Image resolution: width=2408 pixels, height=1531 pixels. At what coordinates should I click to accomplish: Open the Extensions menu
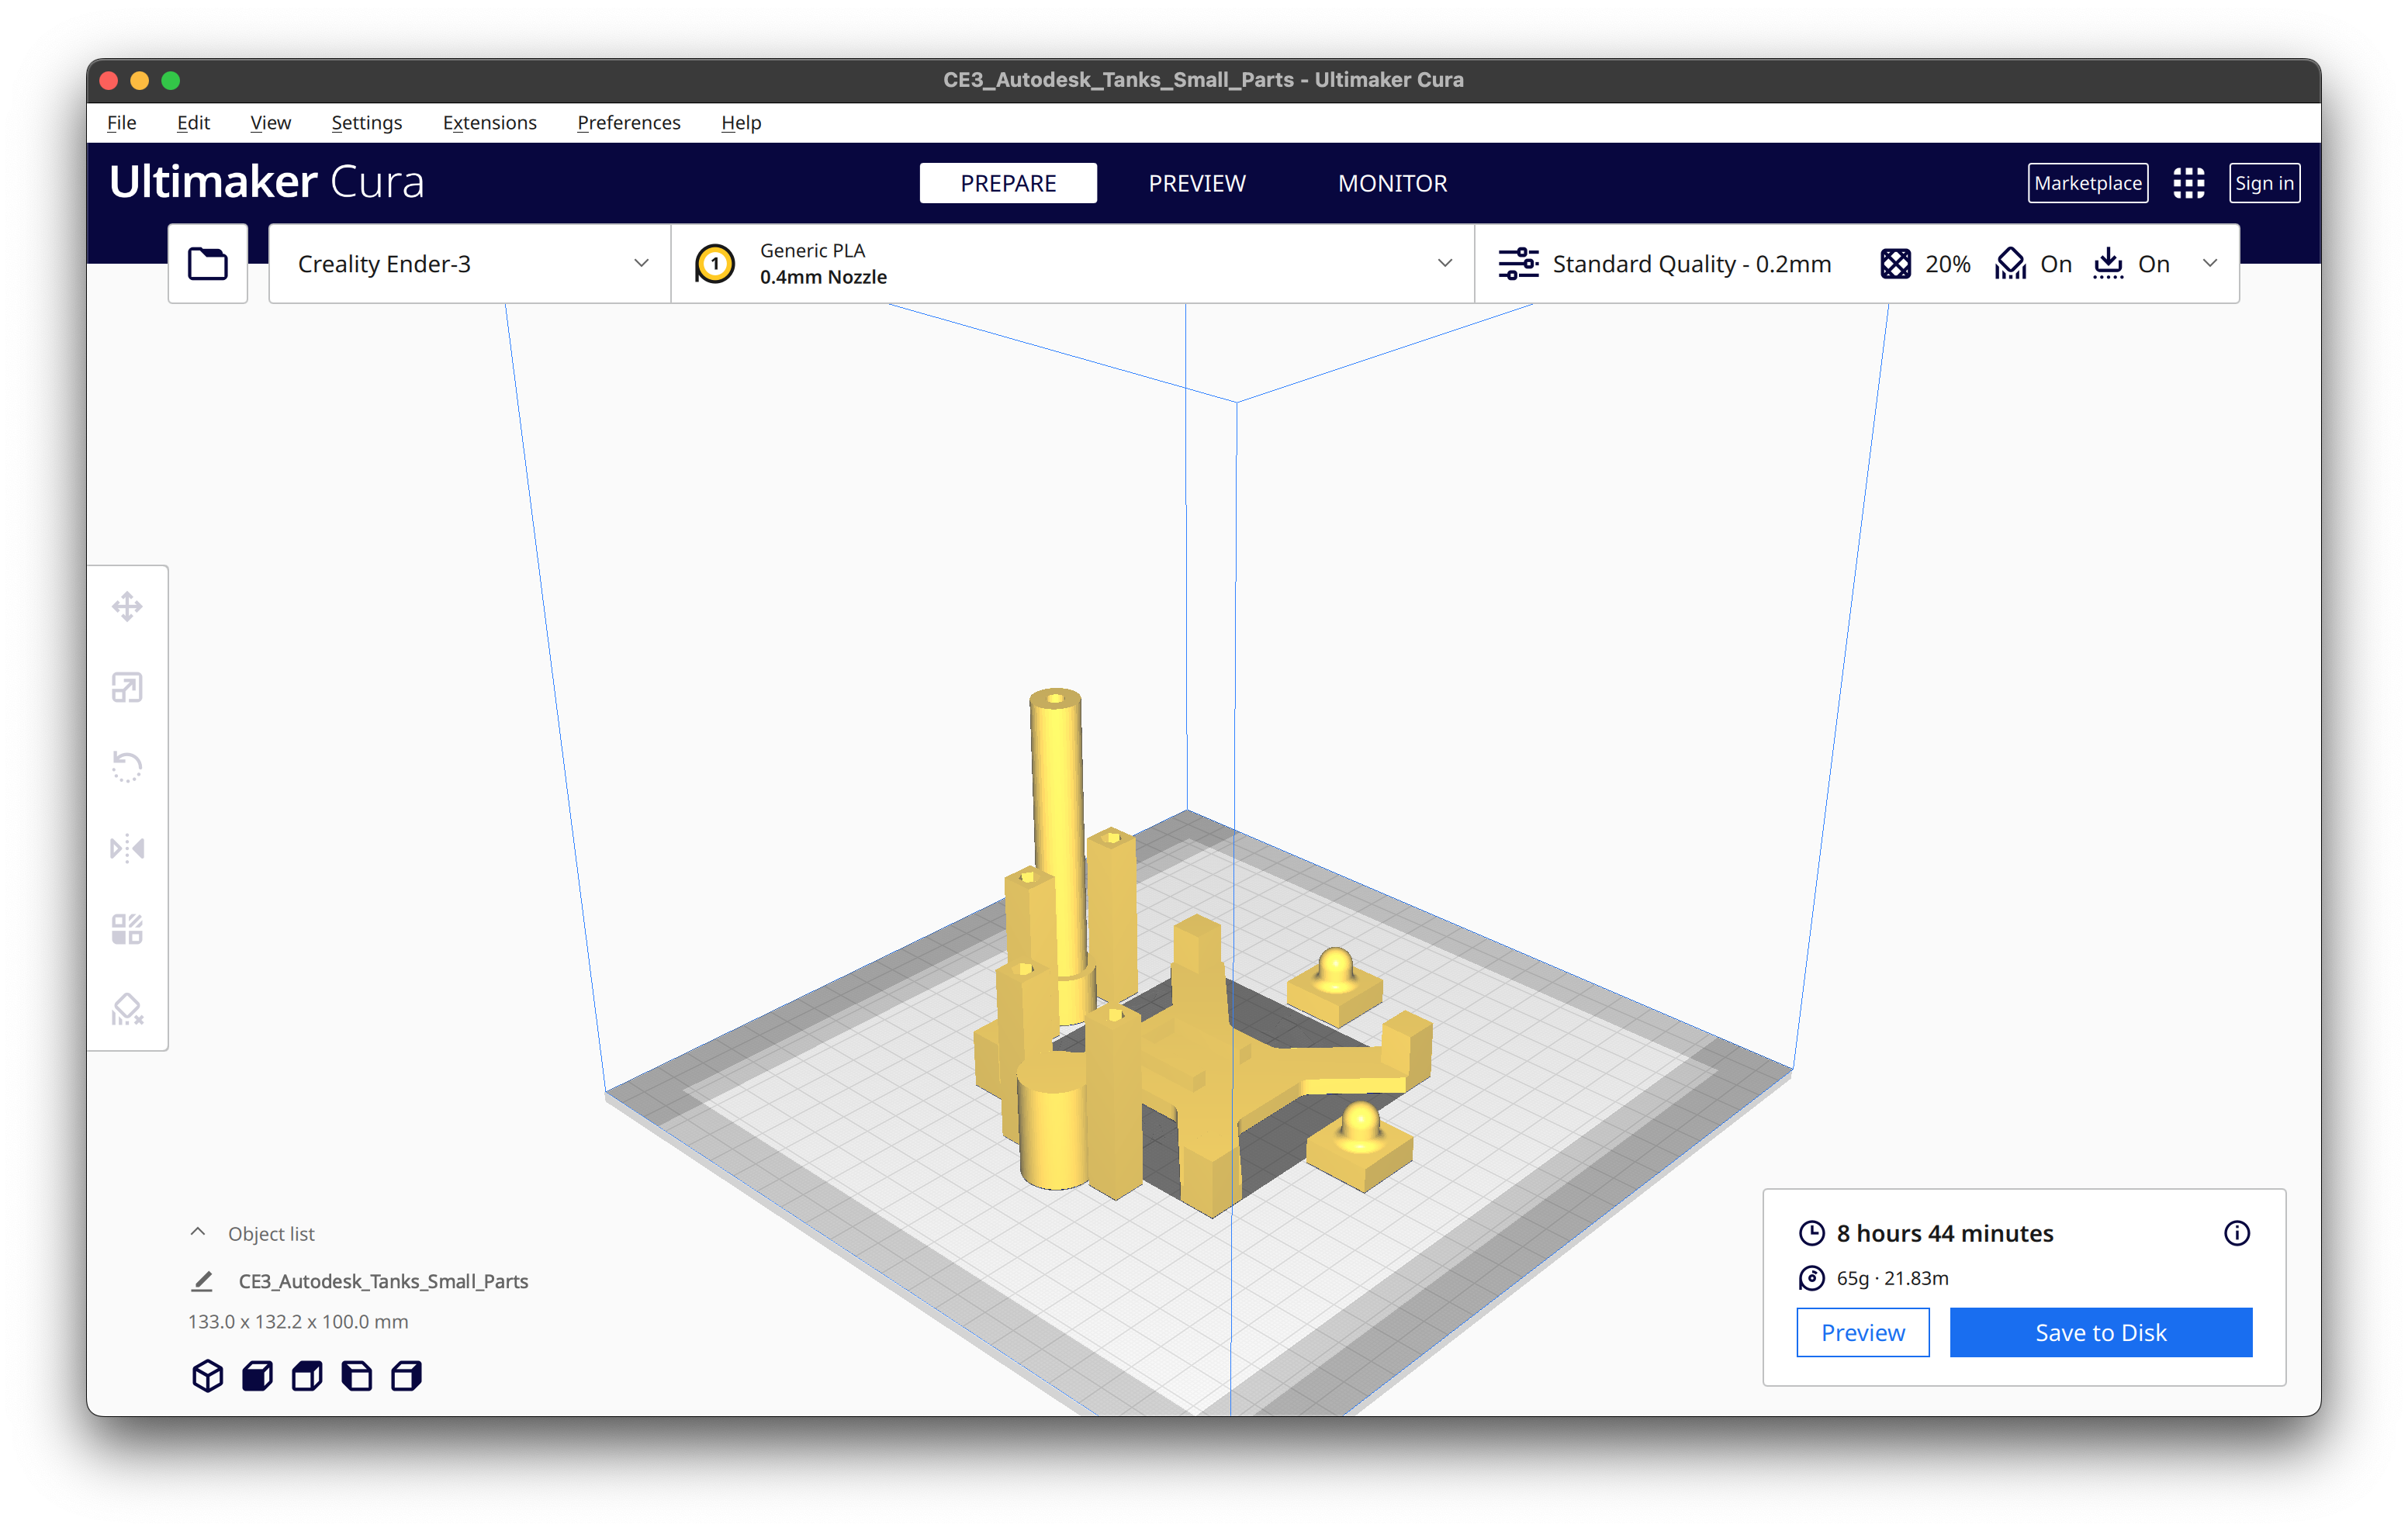pos(489,123)
